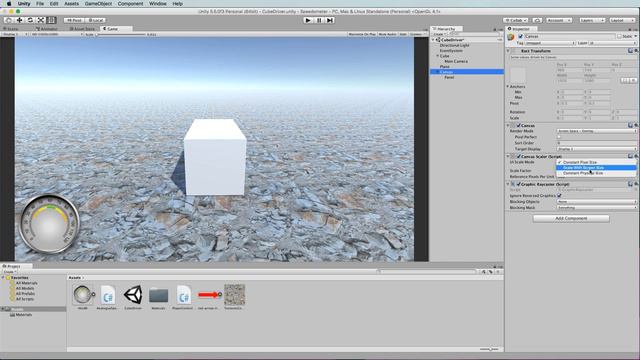Choose Scale With Screen Size option
The height and width of the screenshot is (360, 640).
coord(596,168)
